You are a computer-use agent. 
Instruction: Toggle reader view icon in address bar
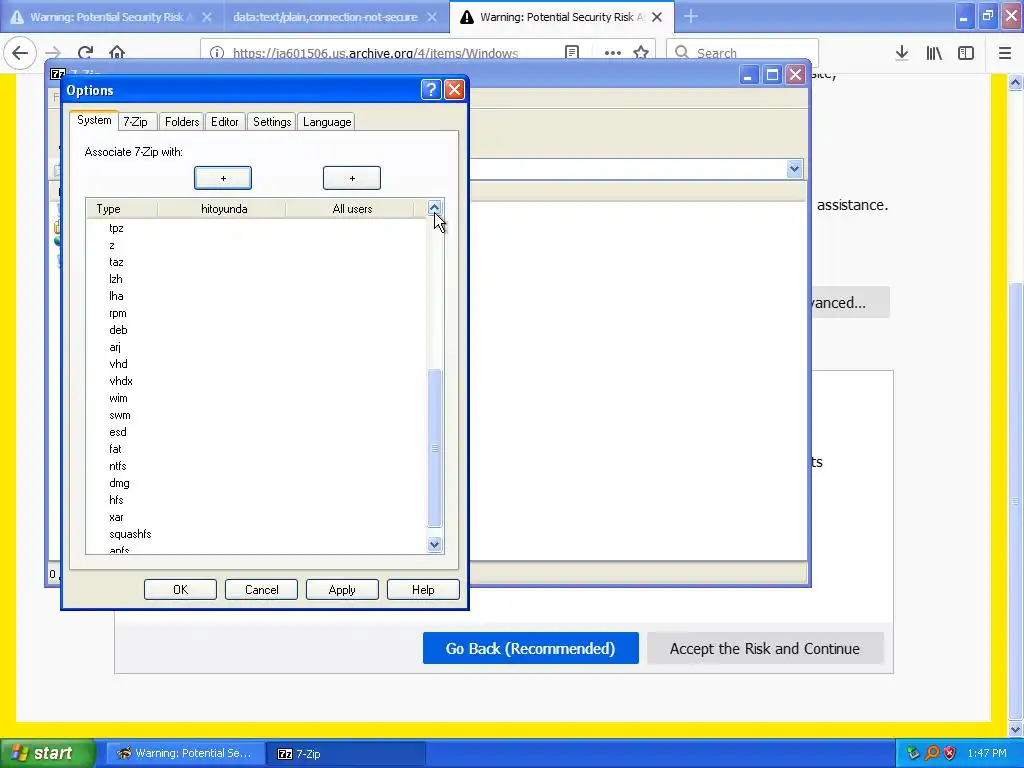[572, 53]
